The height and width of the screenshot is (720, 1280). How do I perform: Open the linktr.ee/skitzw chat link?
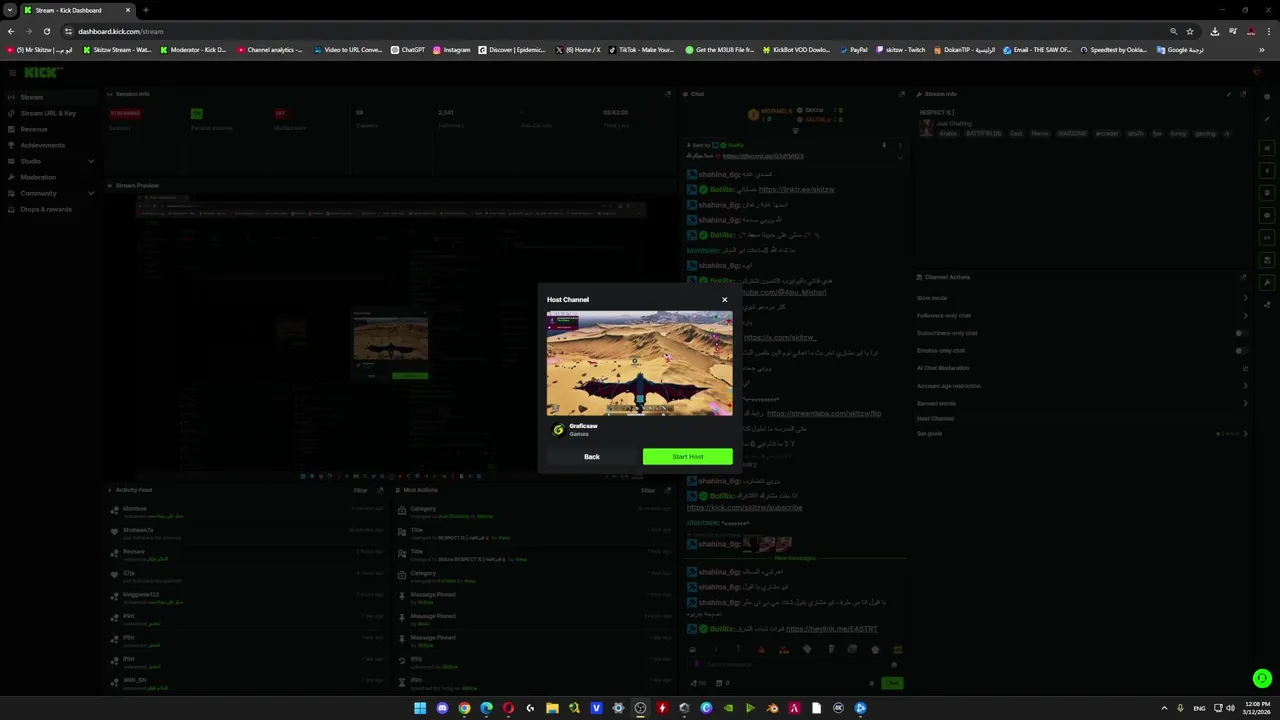coord(796,189)
